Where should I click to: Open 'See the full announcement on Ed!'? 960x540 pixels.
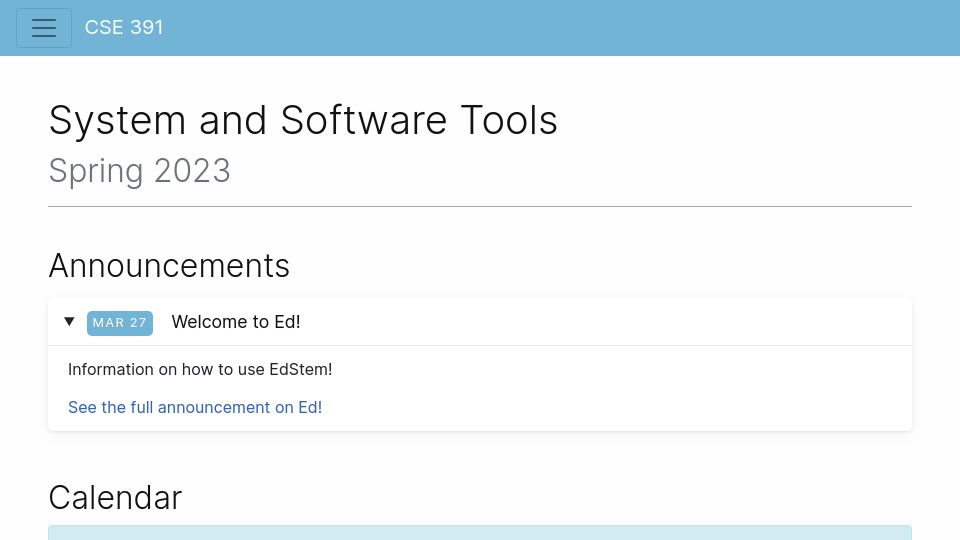(195, 407)
